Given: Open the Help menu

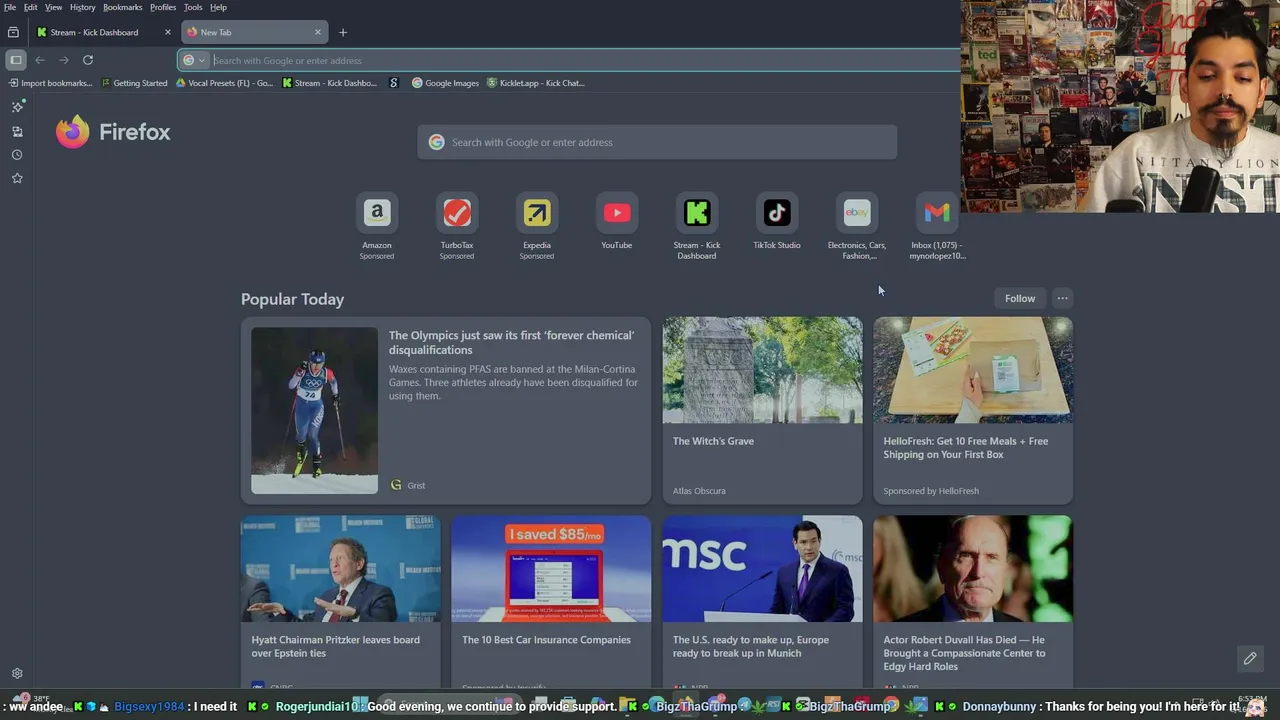Looking at the screenshot, I should 218,7.
